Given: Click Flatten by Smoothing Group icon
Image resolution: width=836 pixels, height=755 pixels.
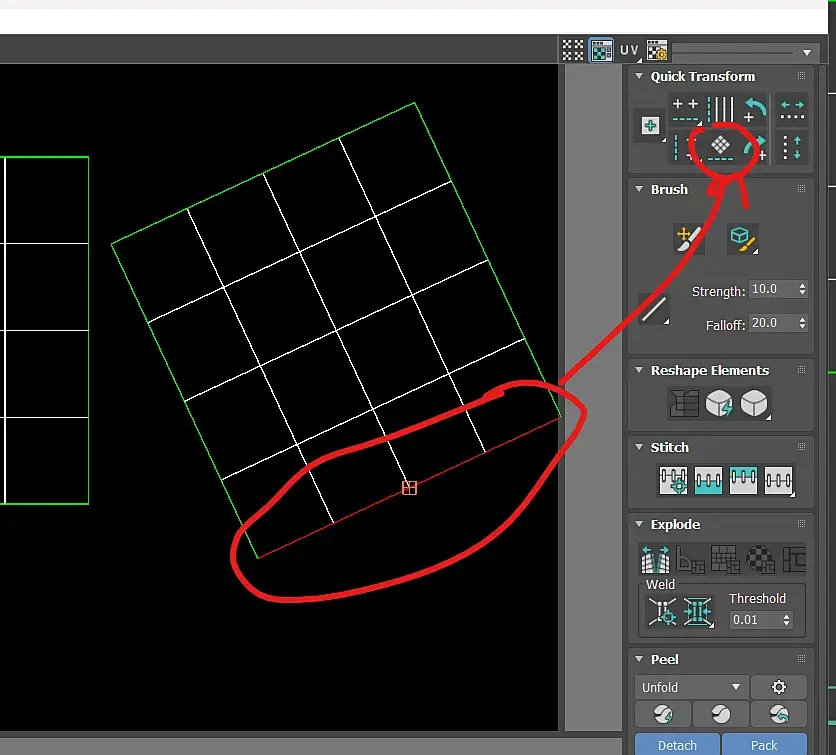Looking at the screenshot, I should (725, 559).
